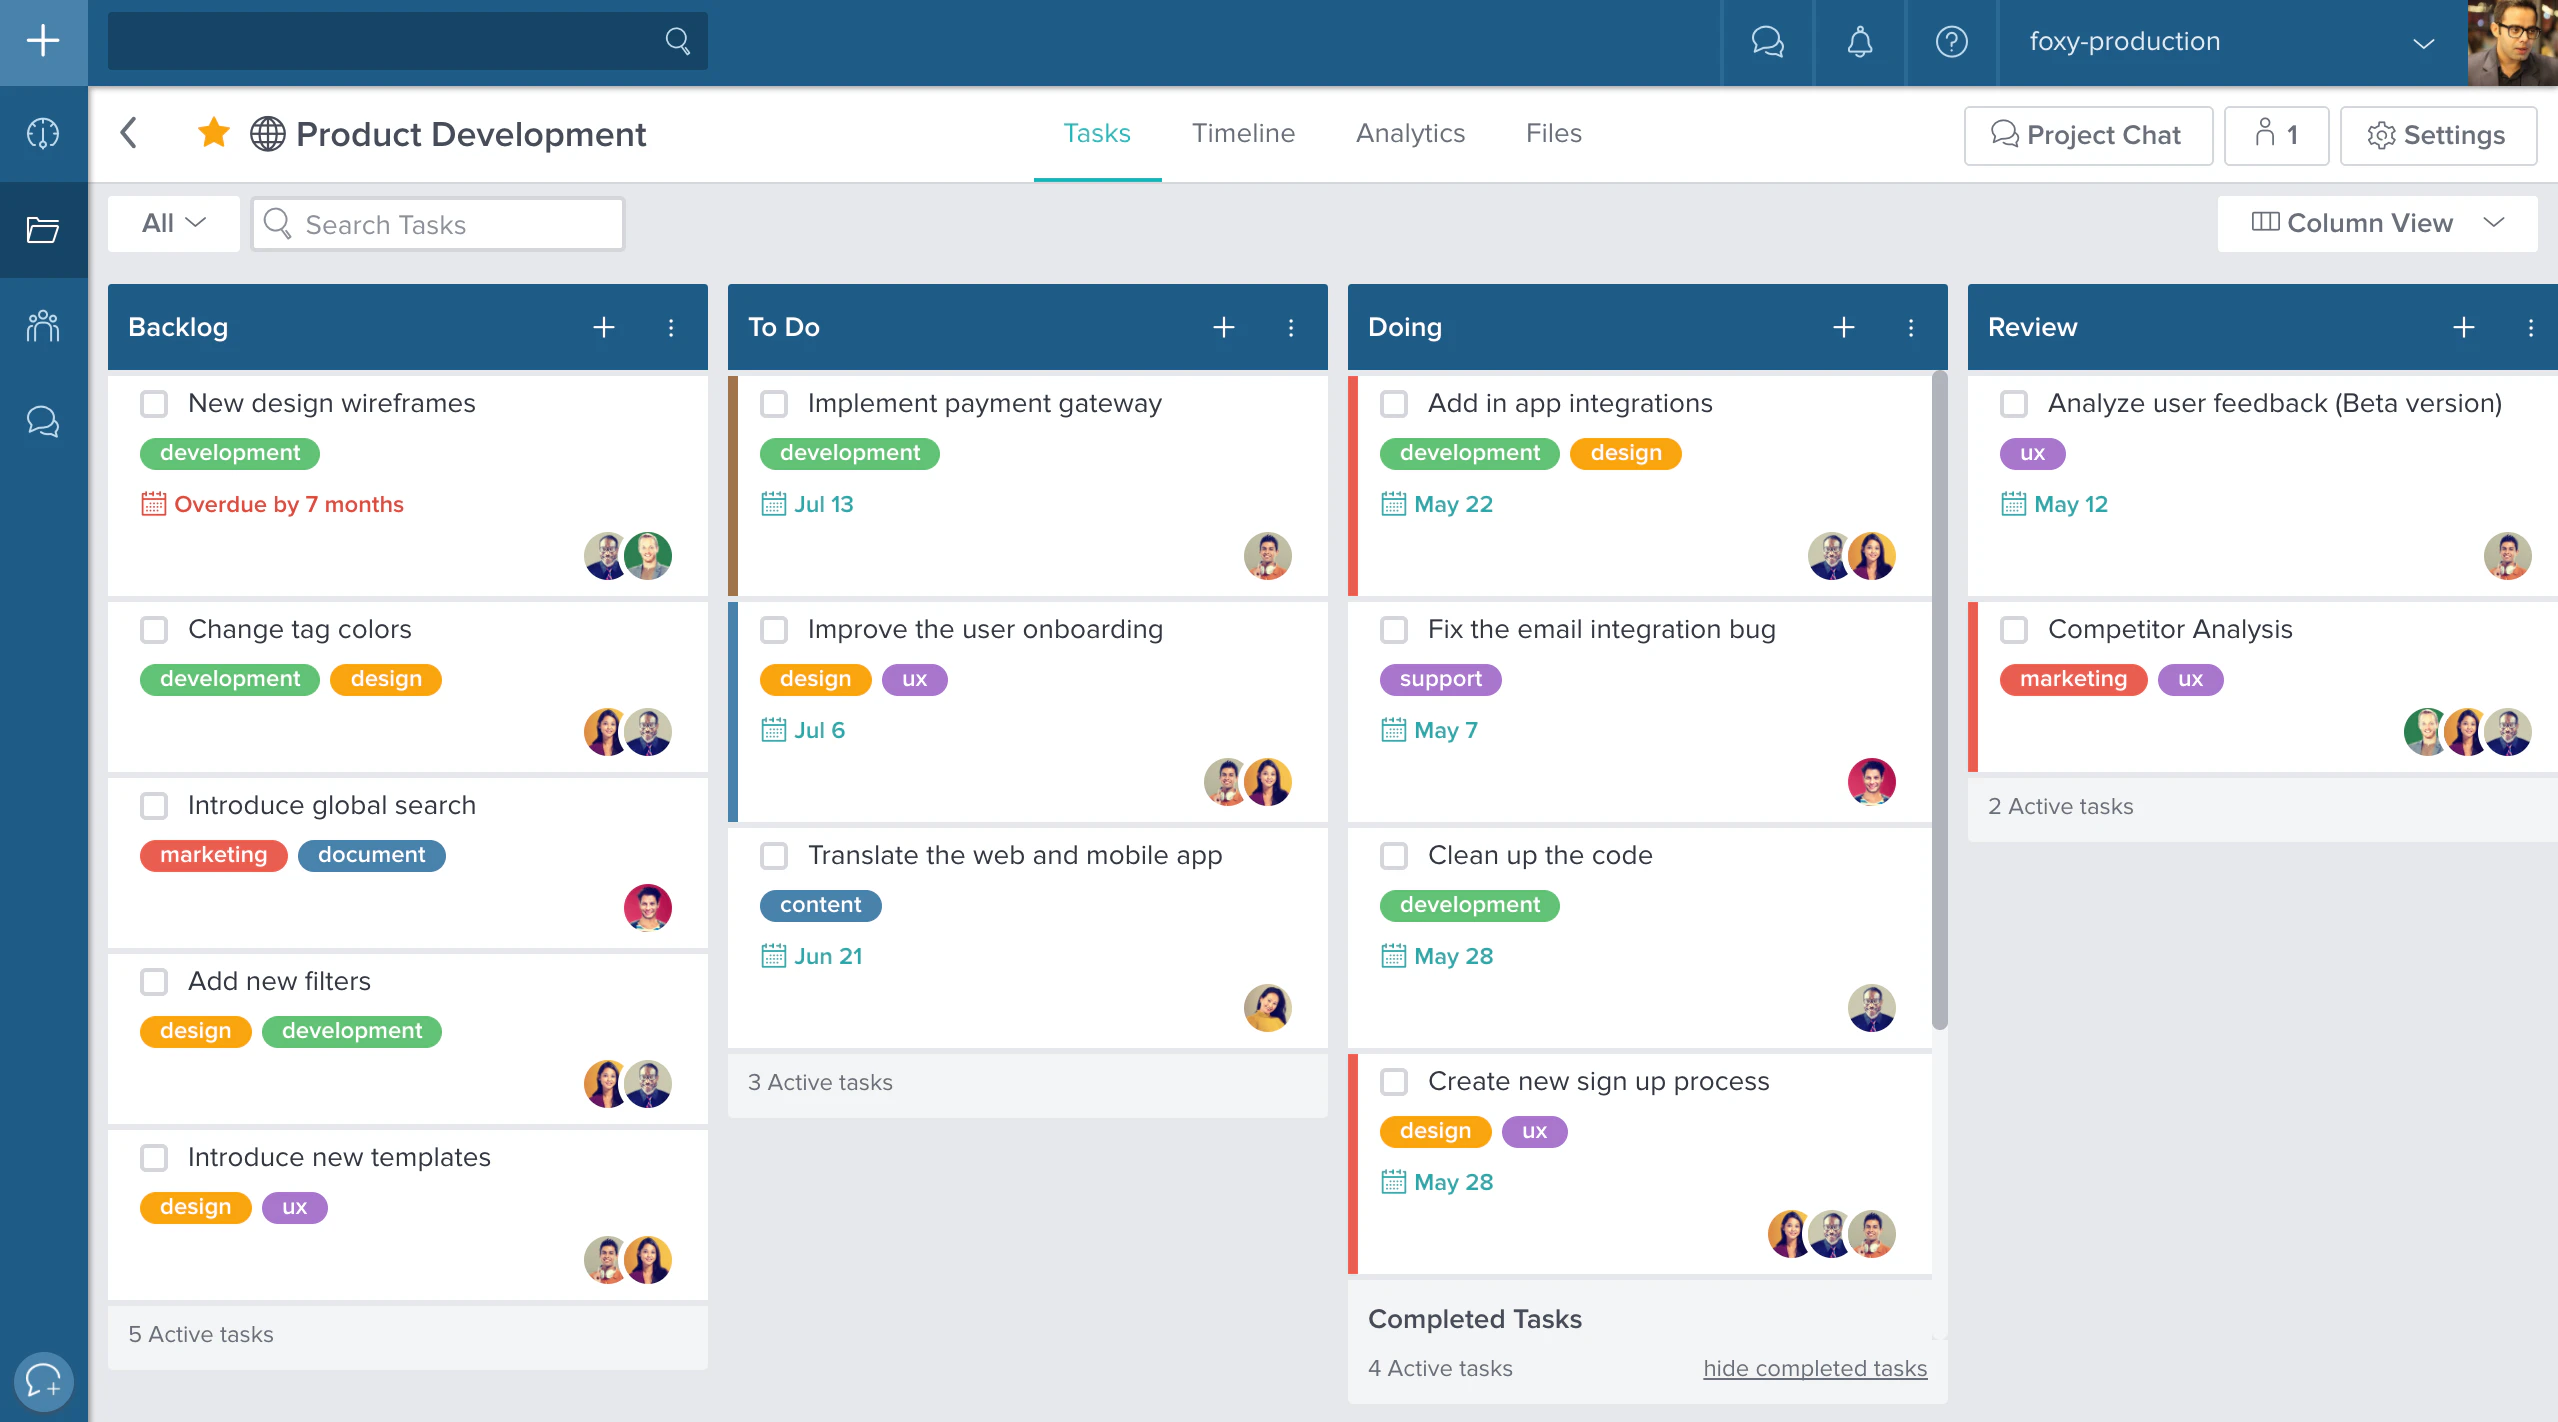2558x1422 pixels.
Task: Click the globe icon beside the project title
Action: point(268,134)
